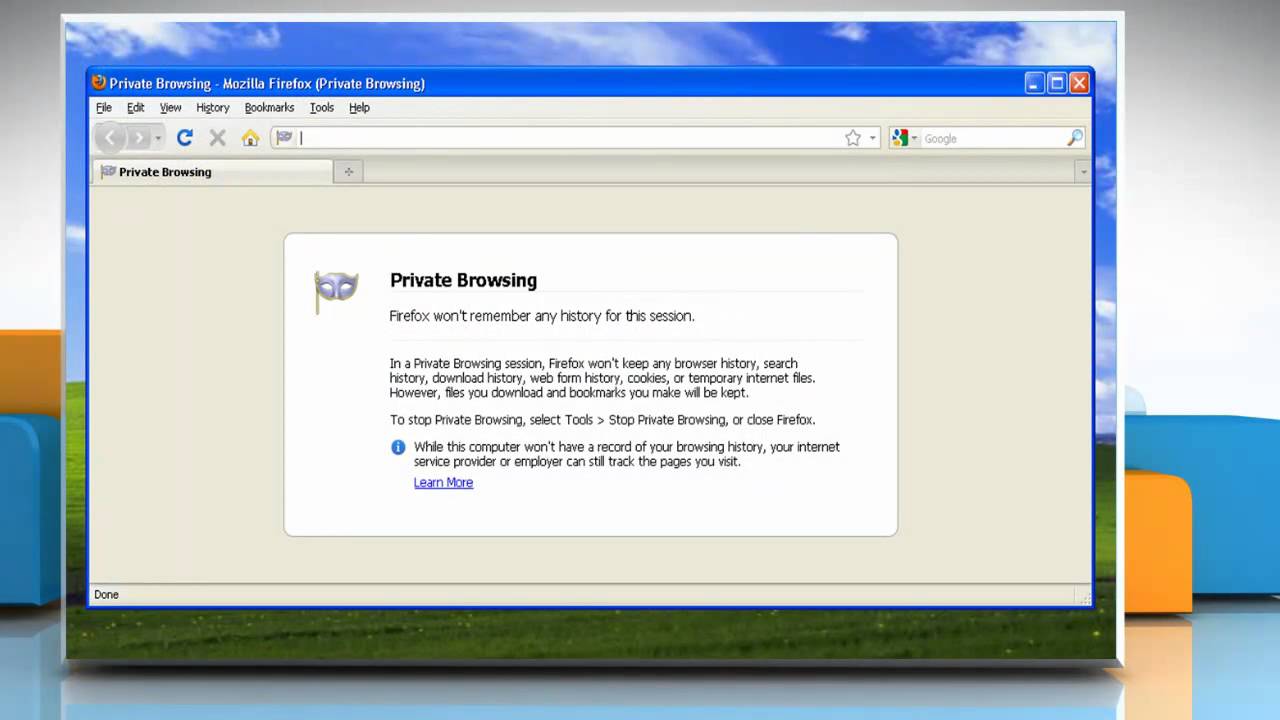Open the History menu
The width and height of the screenshot is (1280, 720).
[x=213, y=107]
